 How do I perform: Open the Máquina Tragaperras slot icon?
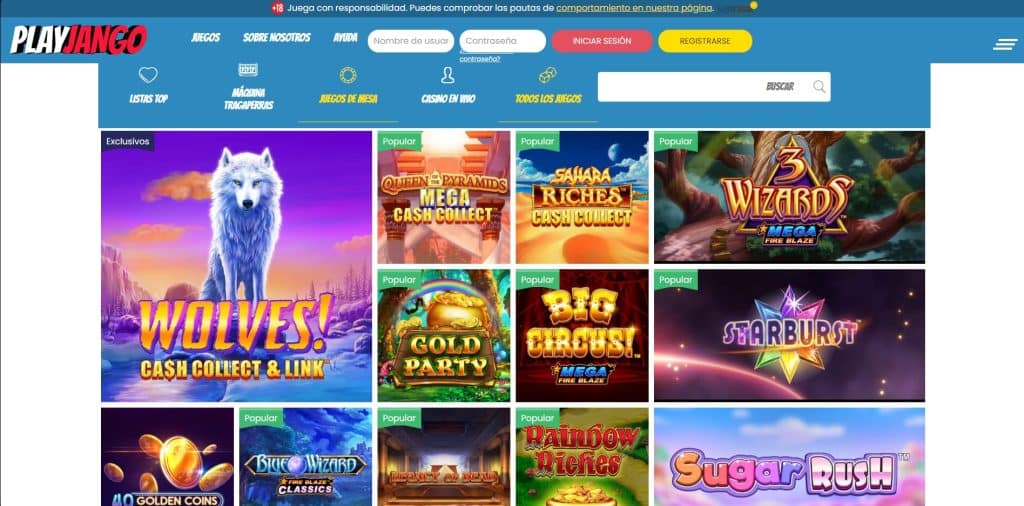[x=248, y=70]
